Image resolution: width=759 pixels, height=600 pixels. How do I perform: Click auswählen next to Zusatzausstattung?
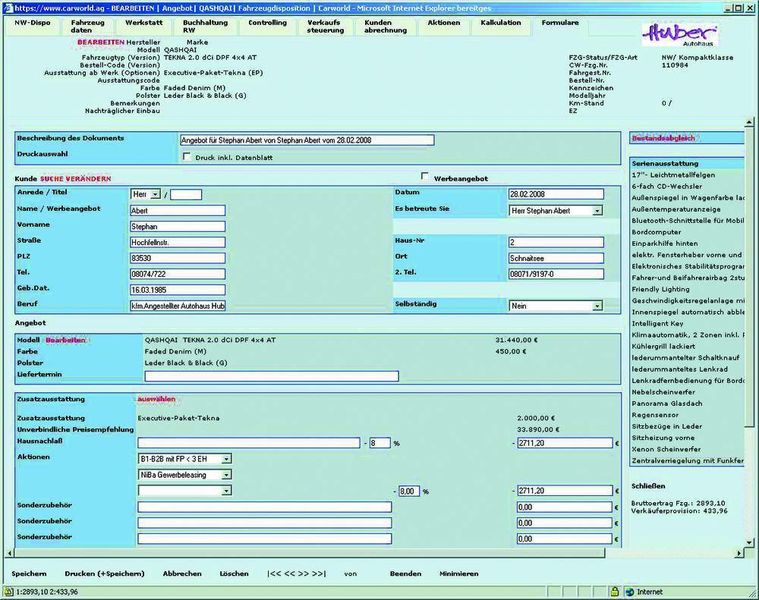pos(156,399)
